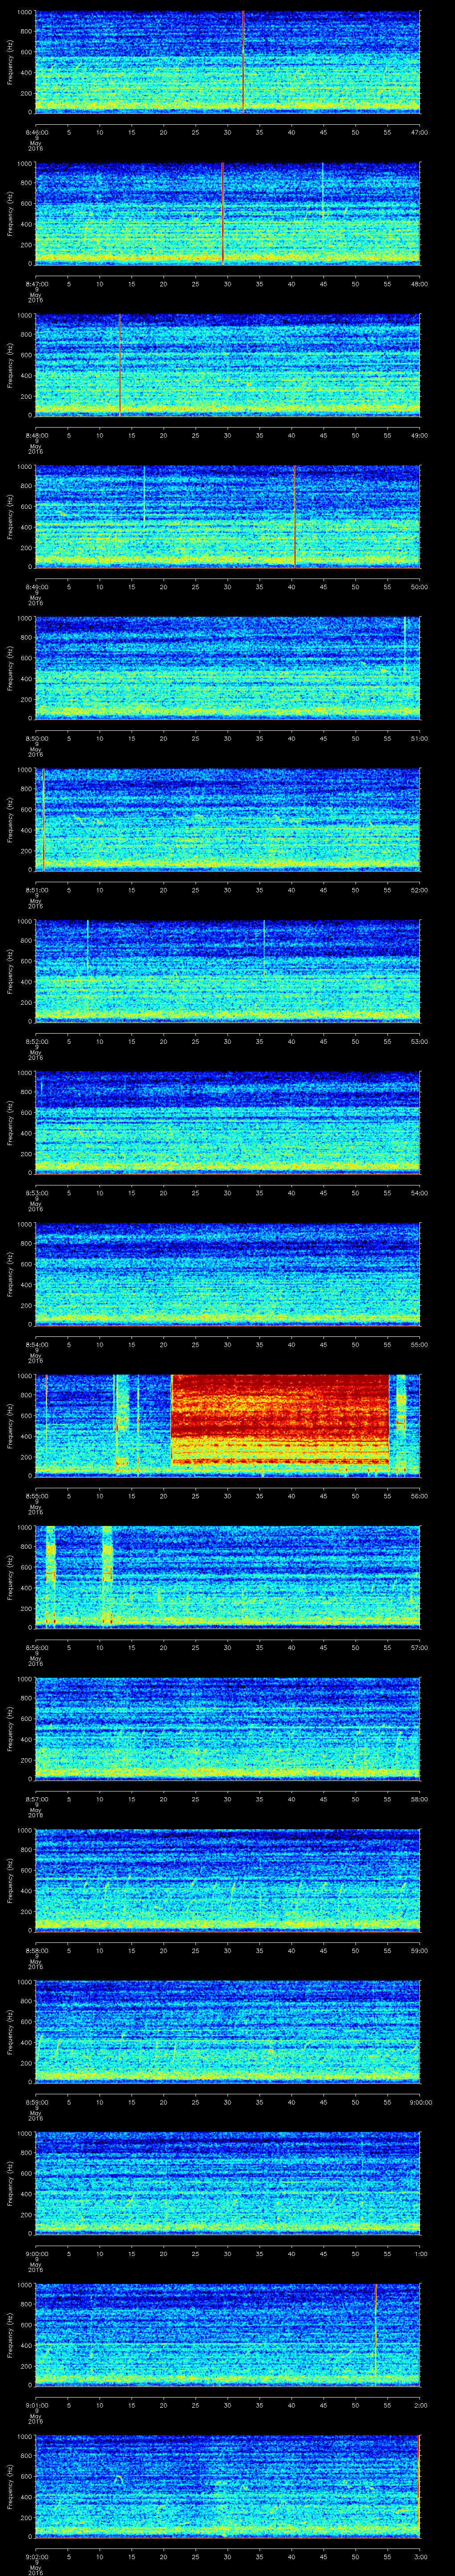Click the 9:02:00 start time label
The height and width of the screenshot is (2576, 455).
pyautogui.click(x=36, y=2556)
